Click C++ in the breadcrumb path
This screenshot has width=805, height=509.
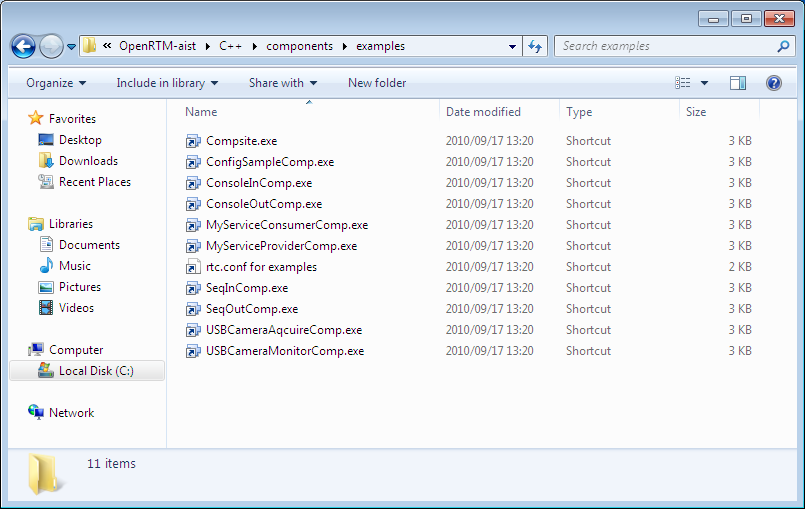pos(231,46)
